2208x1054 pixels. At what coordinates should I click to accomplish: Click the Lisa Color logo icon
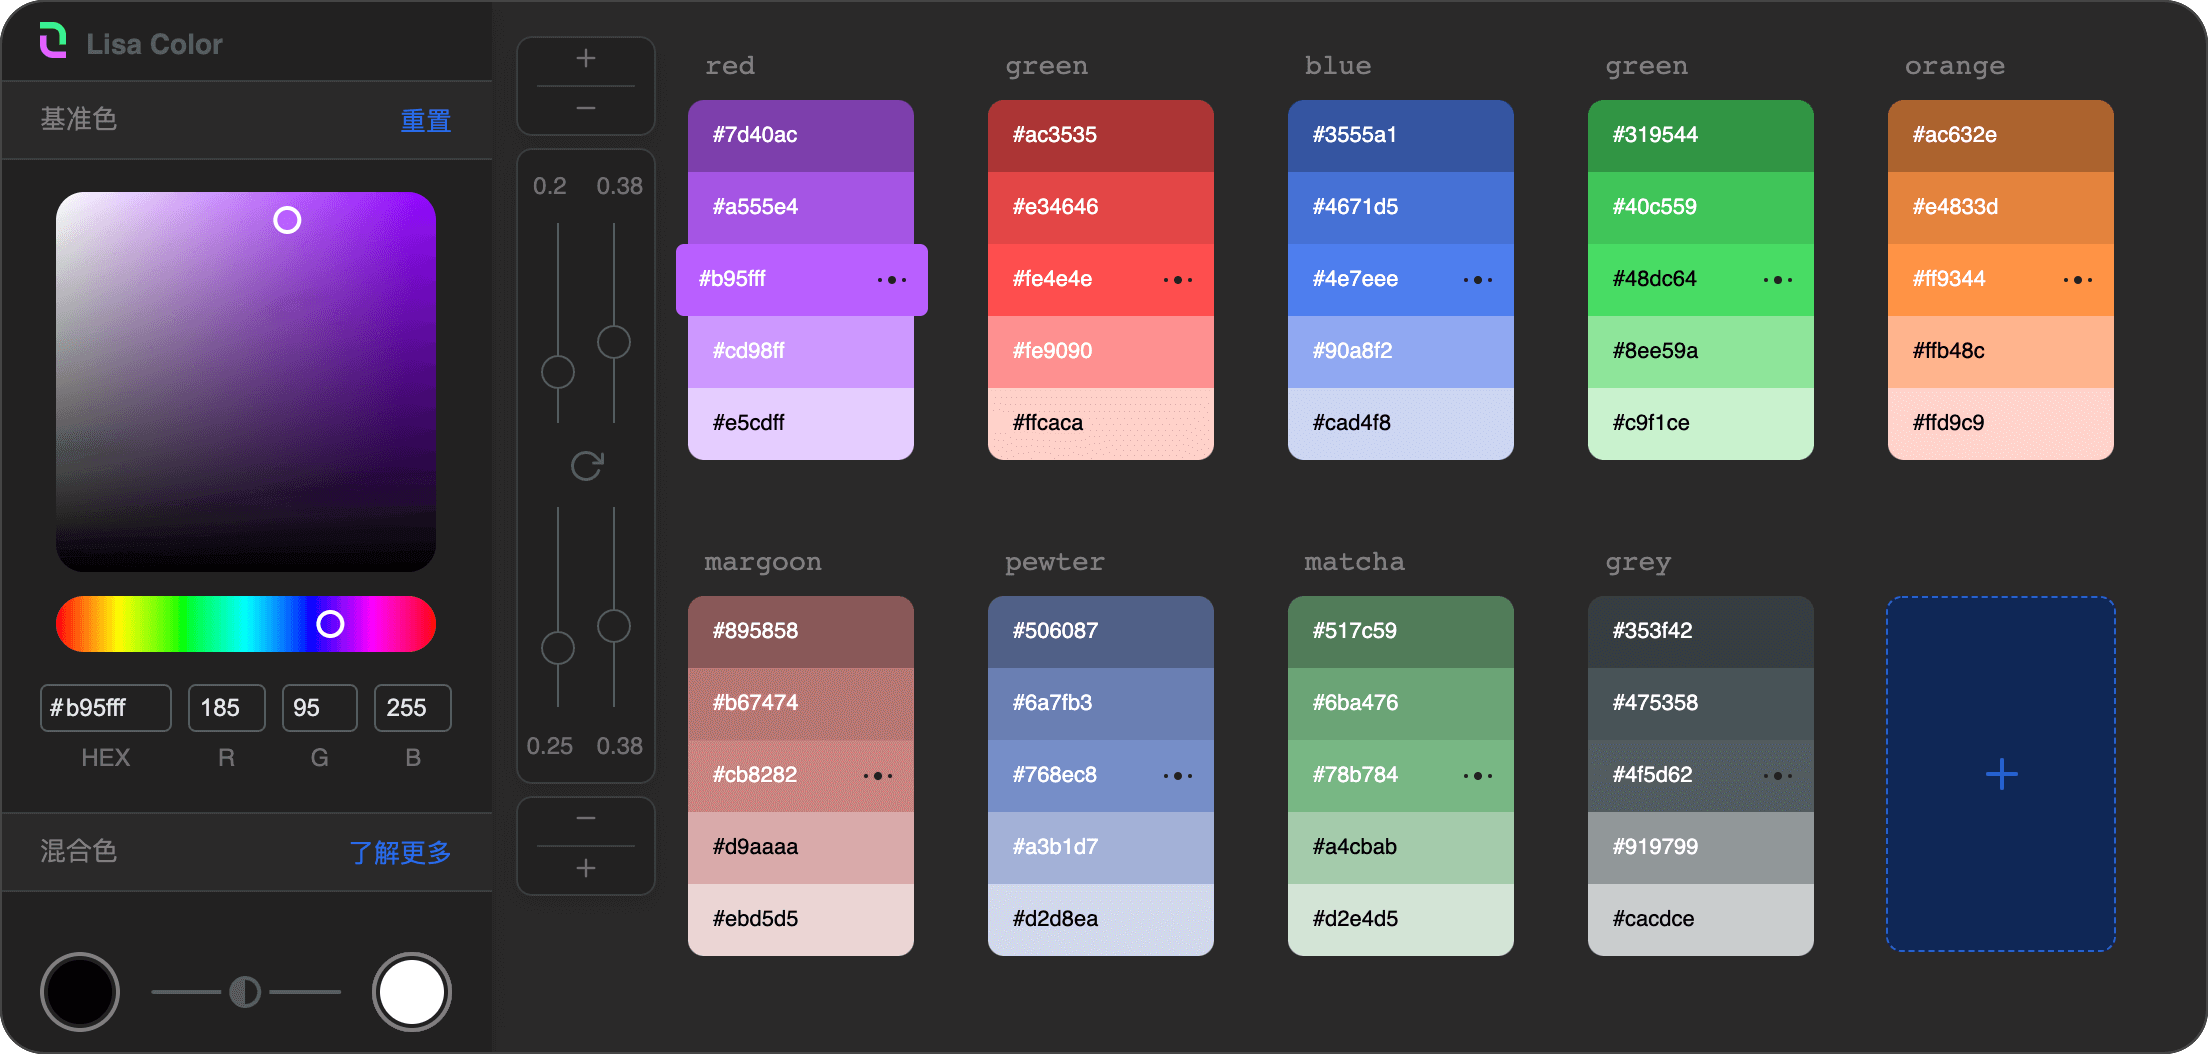[x=52, y=41]
